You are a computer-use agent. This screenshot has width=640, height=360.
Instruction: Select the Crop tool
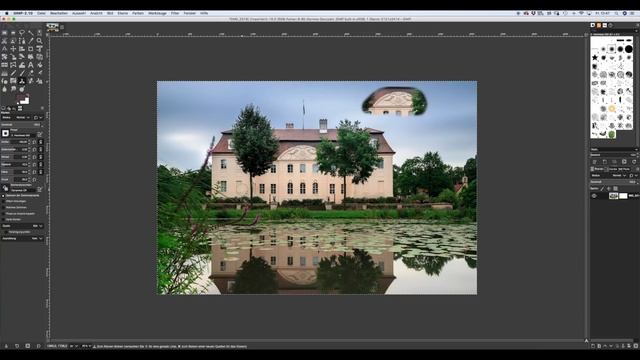tap(31, 49)
